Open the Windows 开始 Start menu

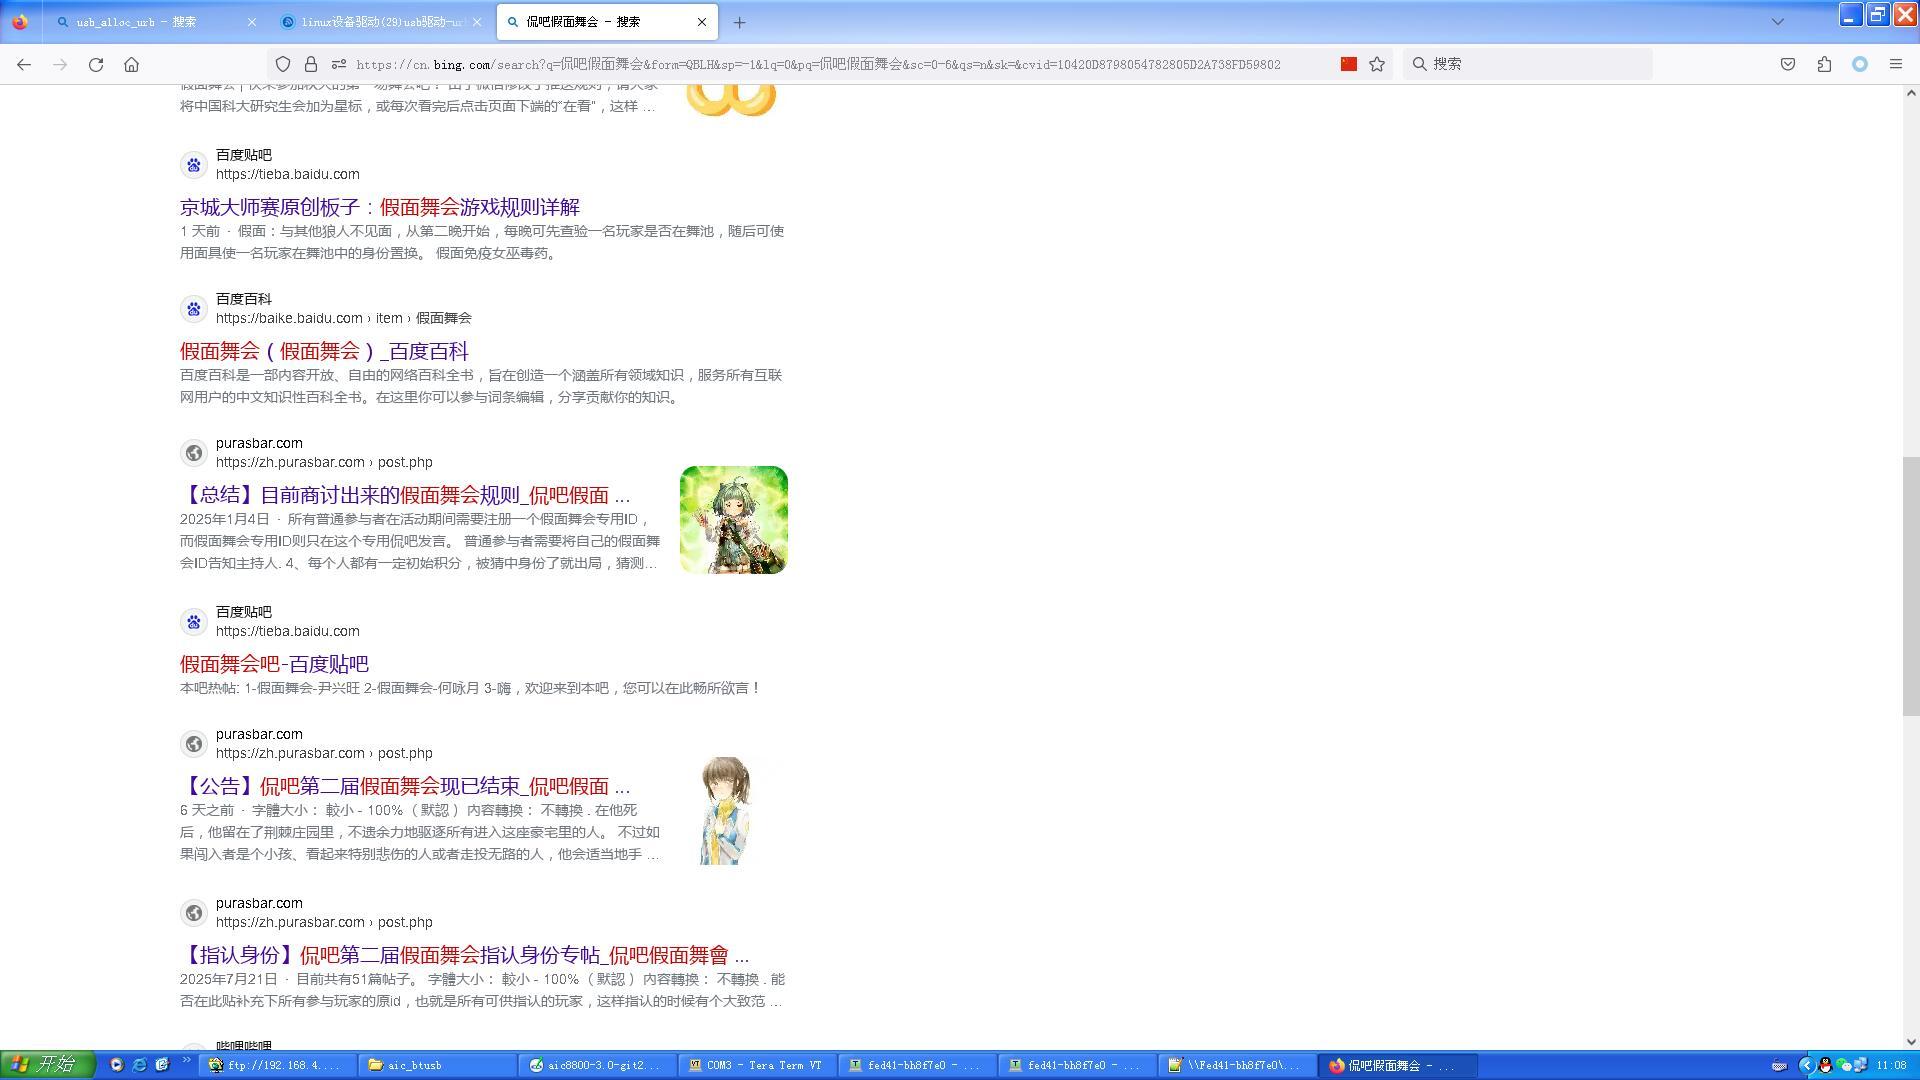(47, 1065)
